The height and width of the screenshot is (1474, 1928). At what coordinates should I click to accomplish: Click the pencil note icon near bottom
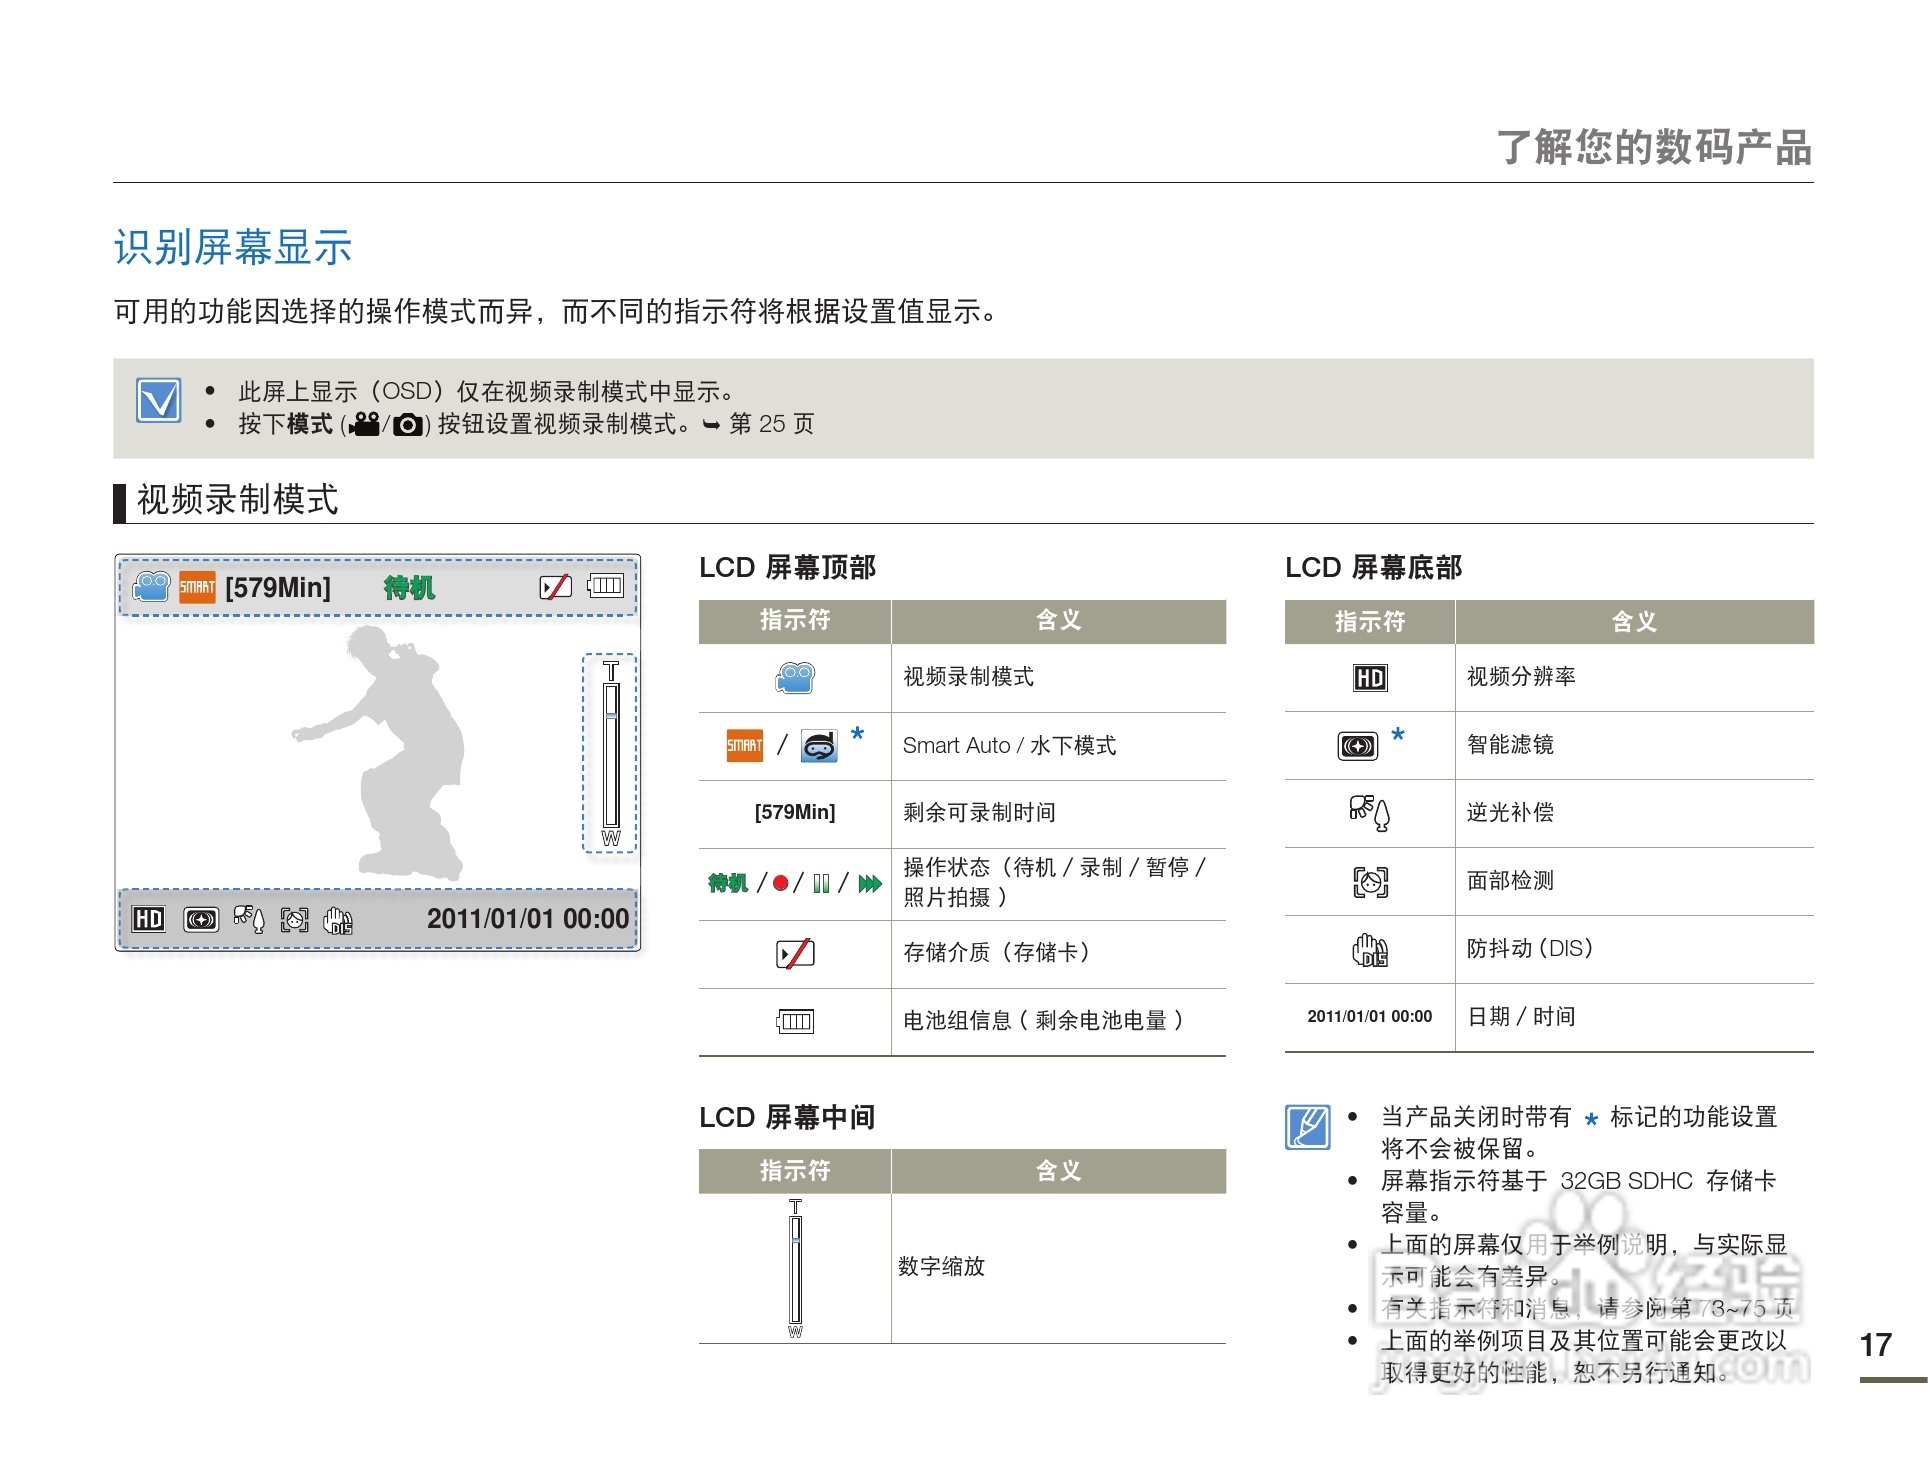pyautogui.click(x=1307, y=1127)
